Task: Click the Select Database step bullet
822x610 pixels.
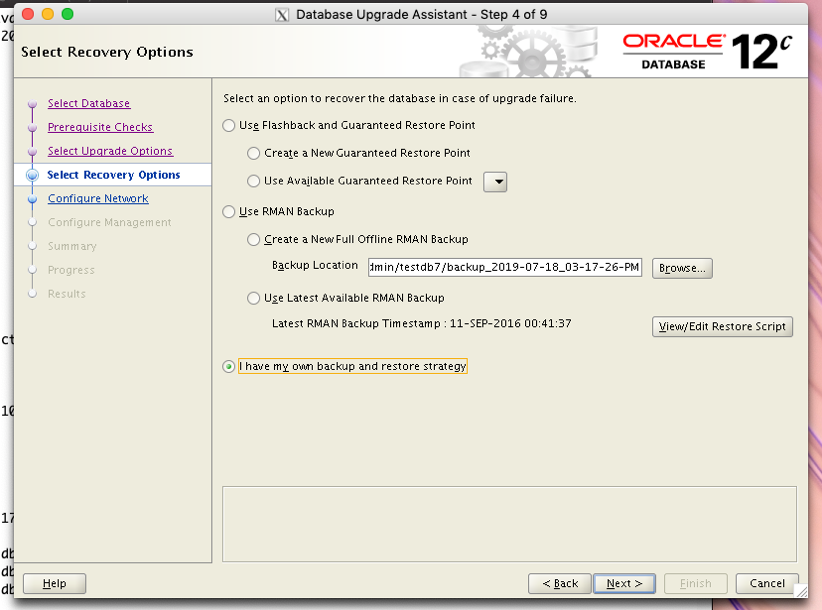Action: 33,104
